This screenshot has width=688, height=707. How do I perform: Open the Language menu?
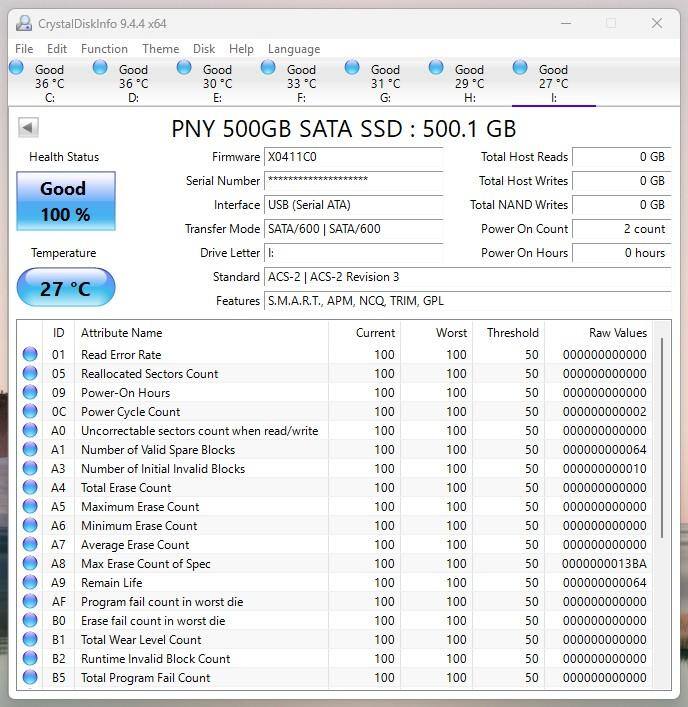pyautogui.click(x=294, y=48)
